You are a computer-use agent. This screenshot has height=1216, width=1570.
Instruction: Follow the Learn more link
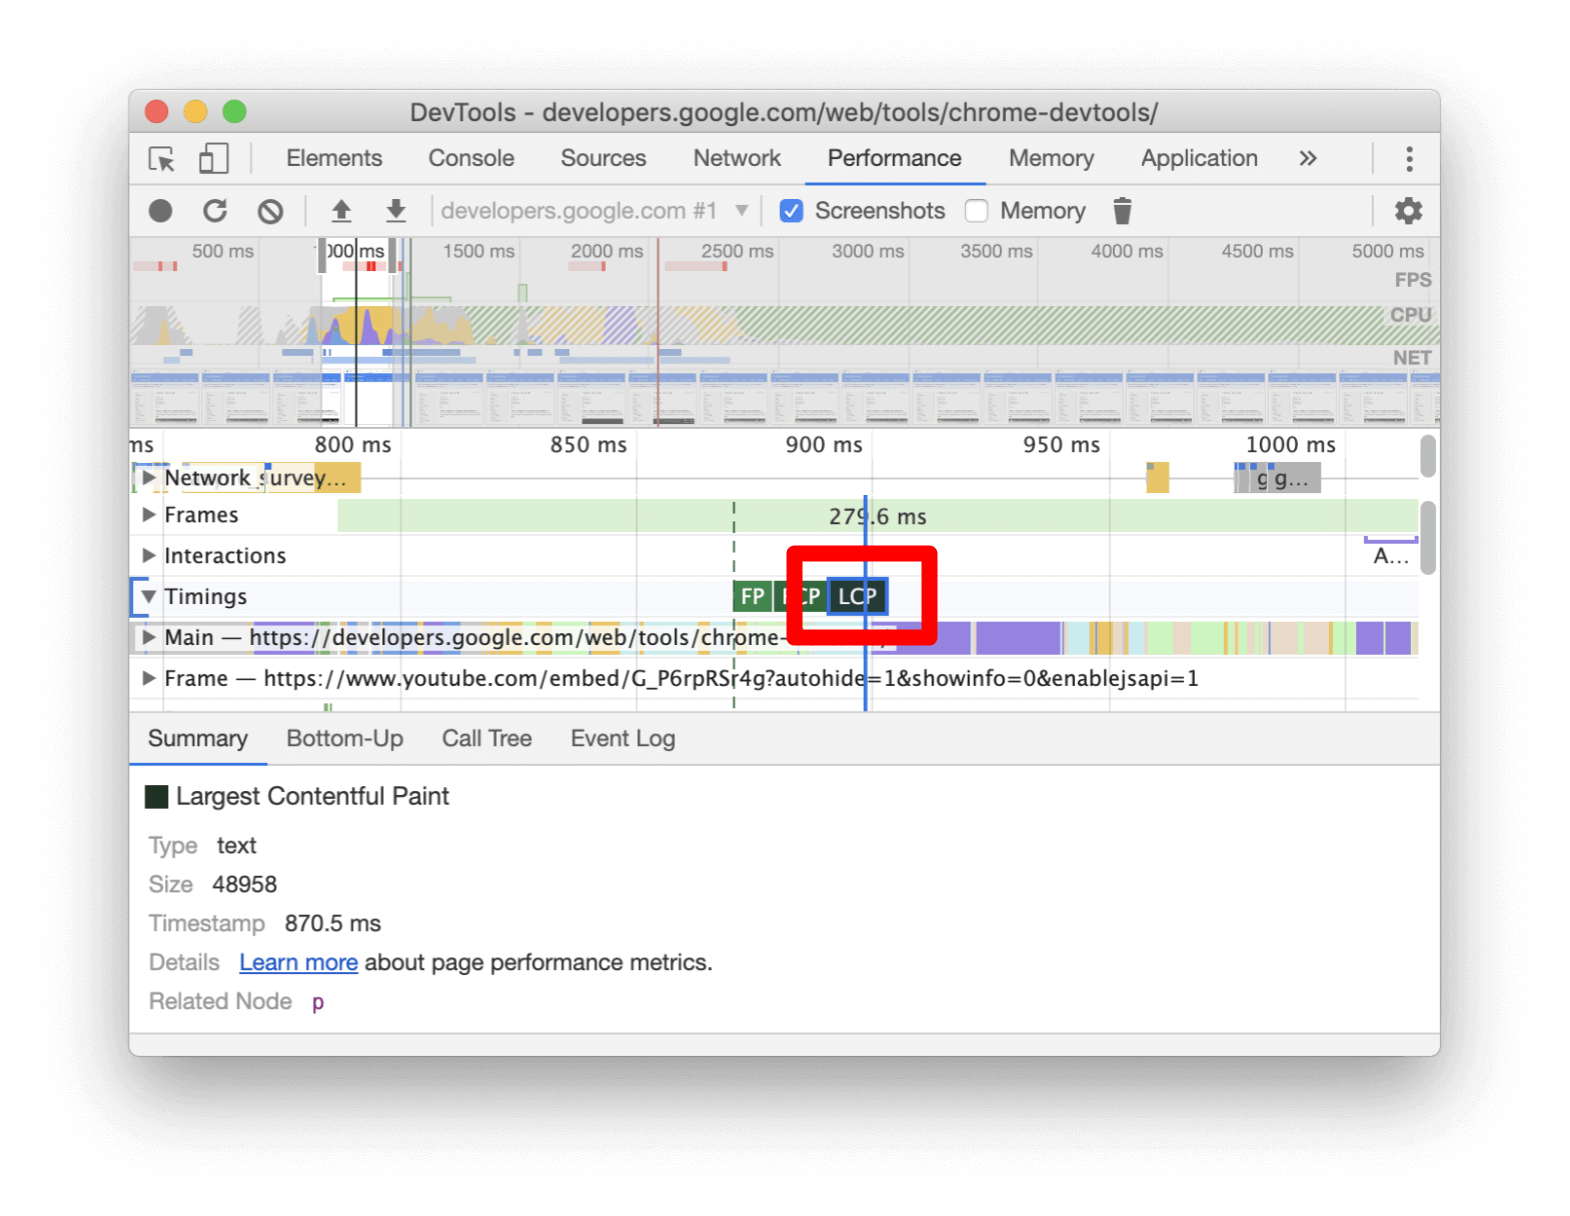pos(298,962)
